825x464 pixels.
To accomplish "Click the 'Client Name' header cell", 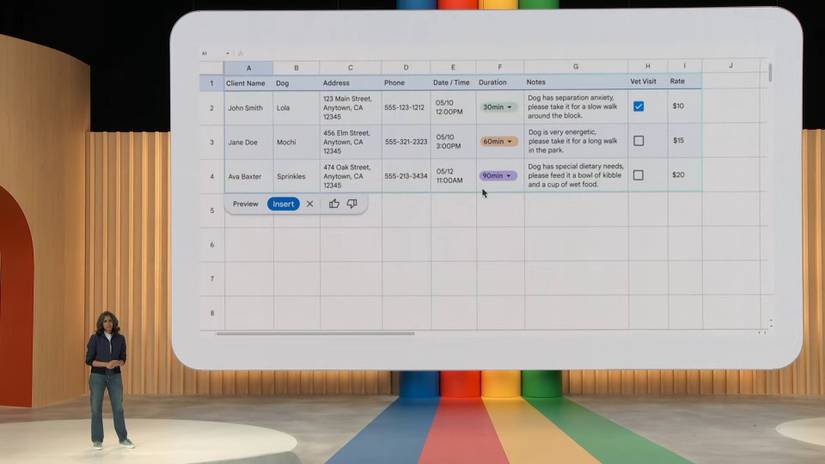I will pyautogui.click(x=248, y=83).
